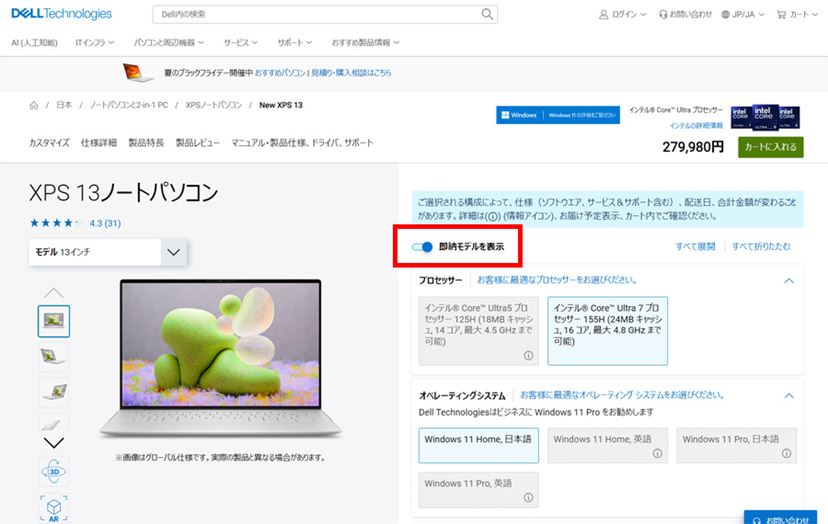Switch to the 製品特長 tab
Image resolution: width=828 pixels, height=524 pixels.
[x=146, y=143]
